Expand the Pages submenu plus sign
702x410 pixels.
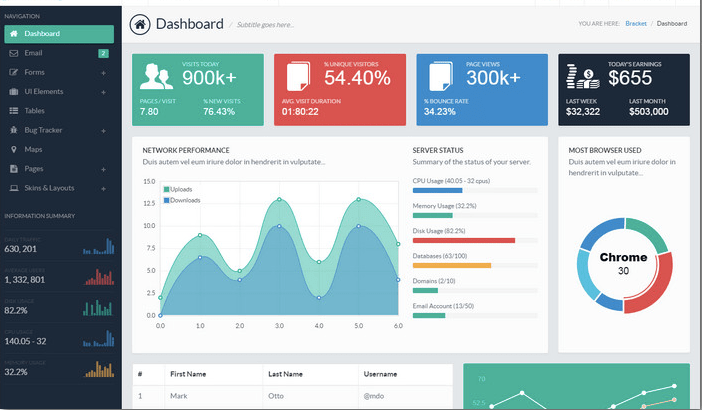pyautogui.click(x=103, y=169)
